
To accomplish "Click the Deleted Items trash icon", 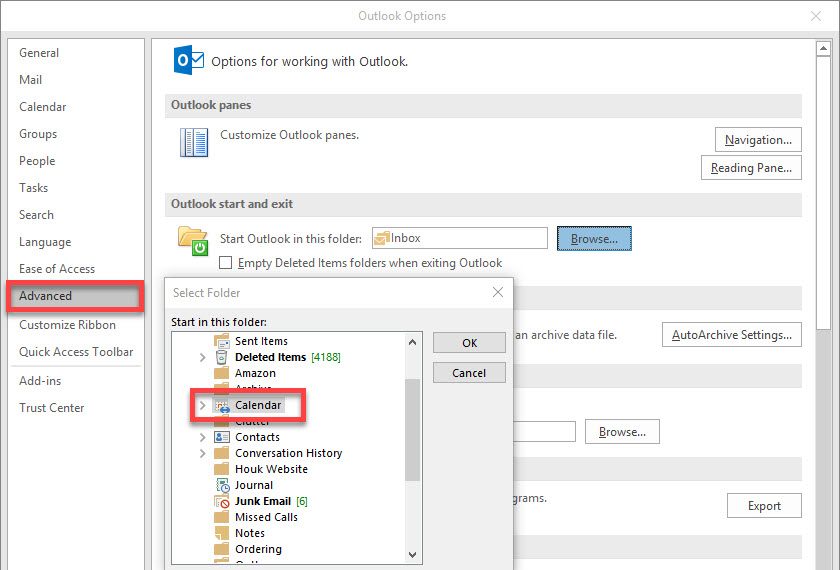I will [222, 357].
